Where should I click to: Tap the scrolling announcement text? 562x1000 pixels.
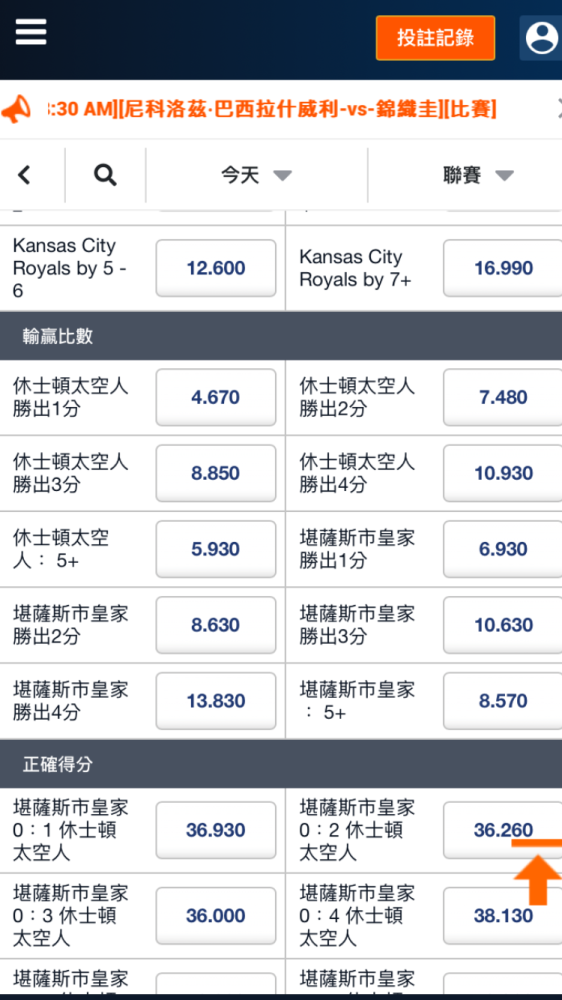point(272,108)
